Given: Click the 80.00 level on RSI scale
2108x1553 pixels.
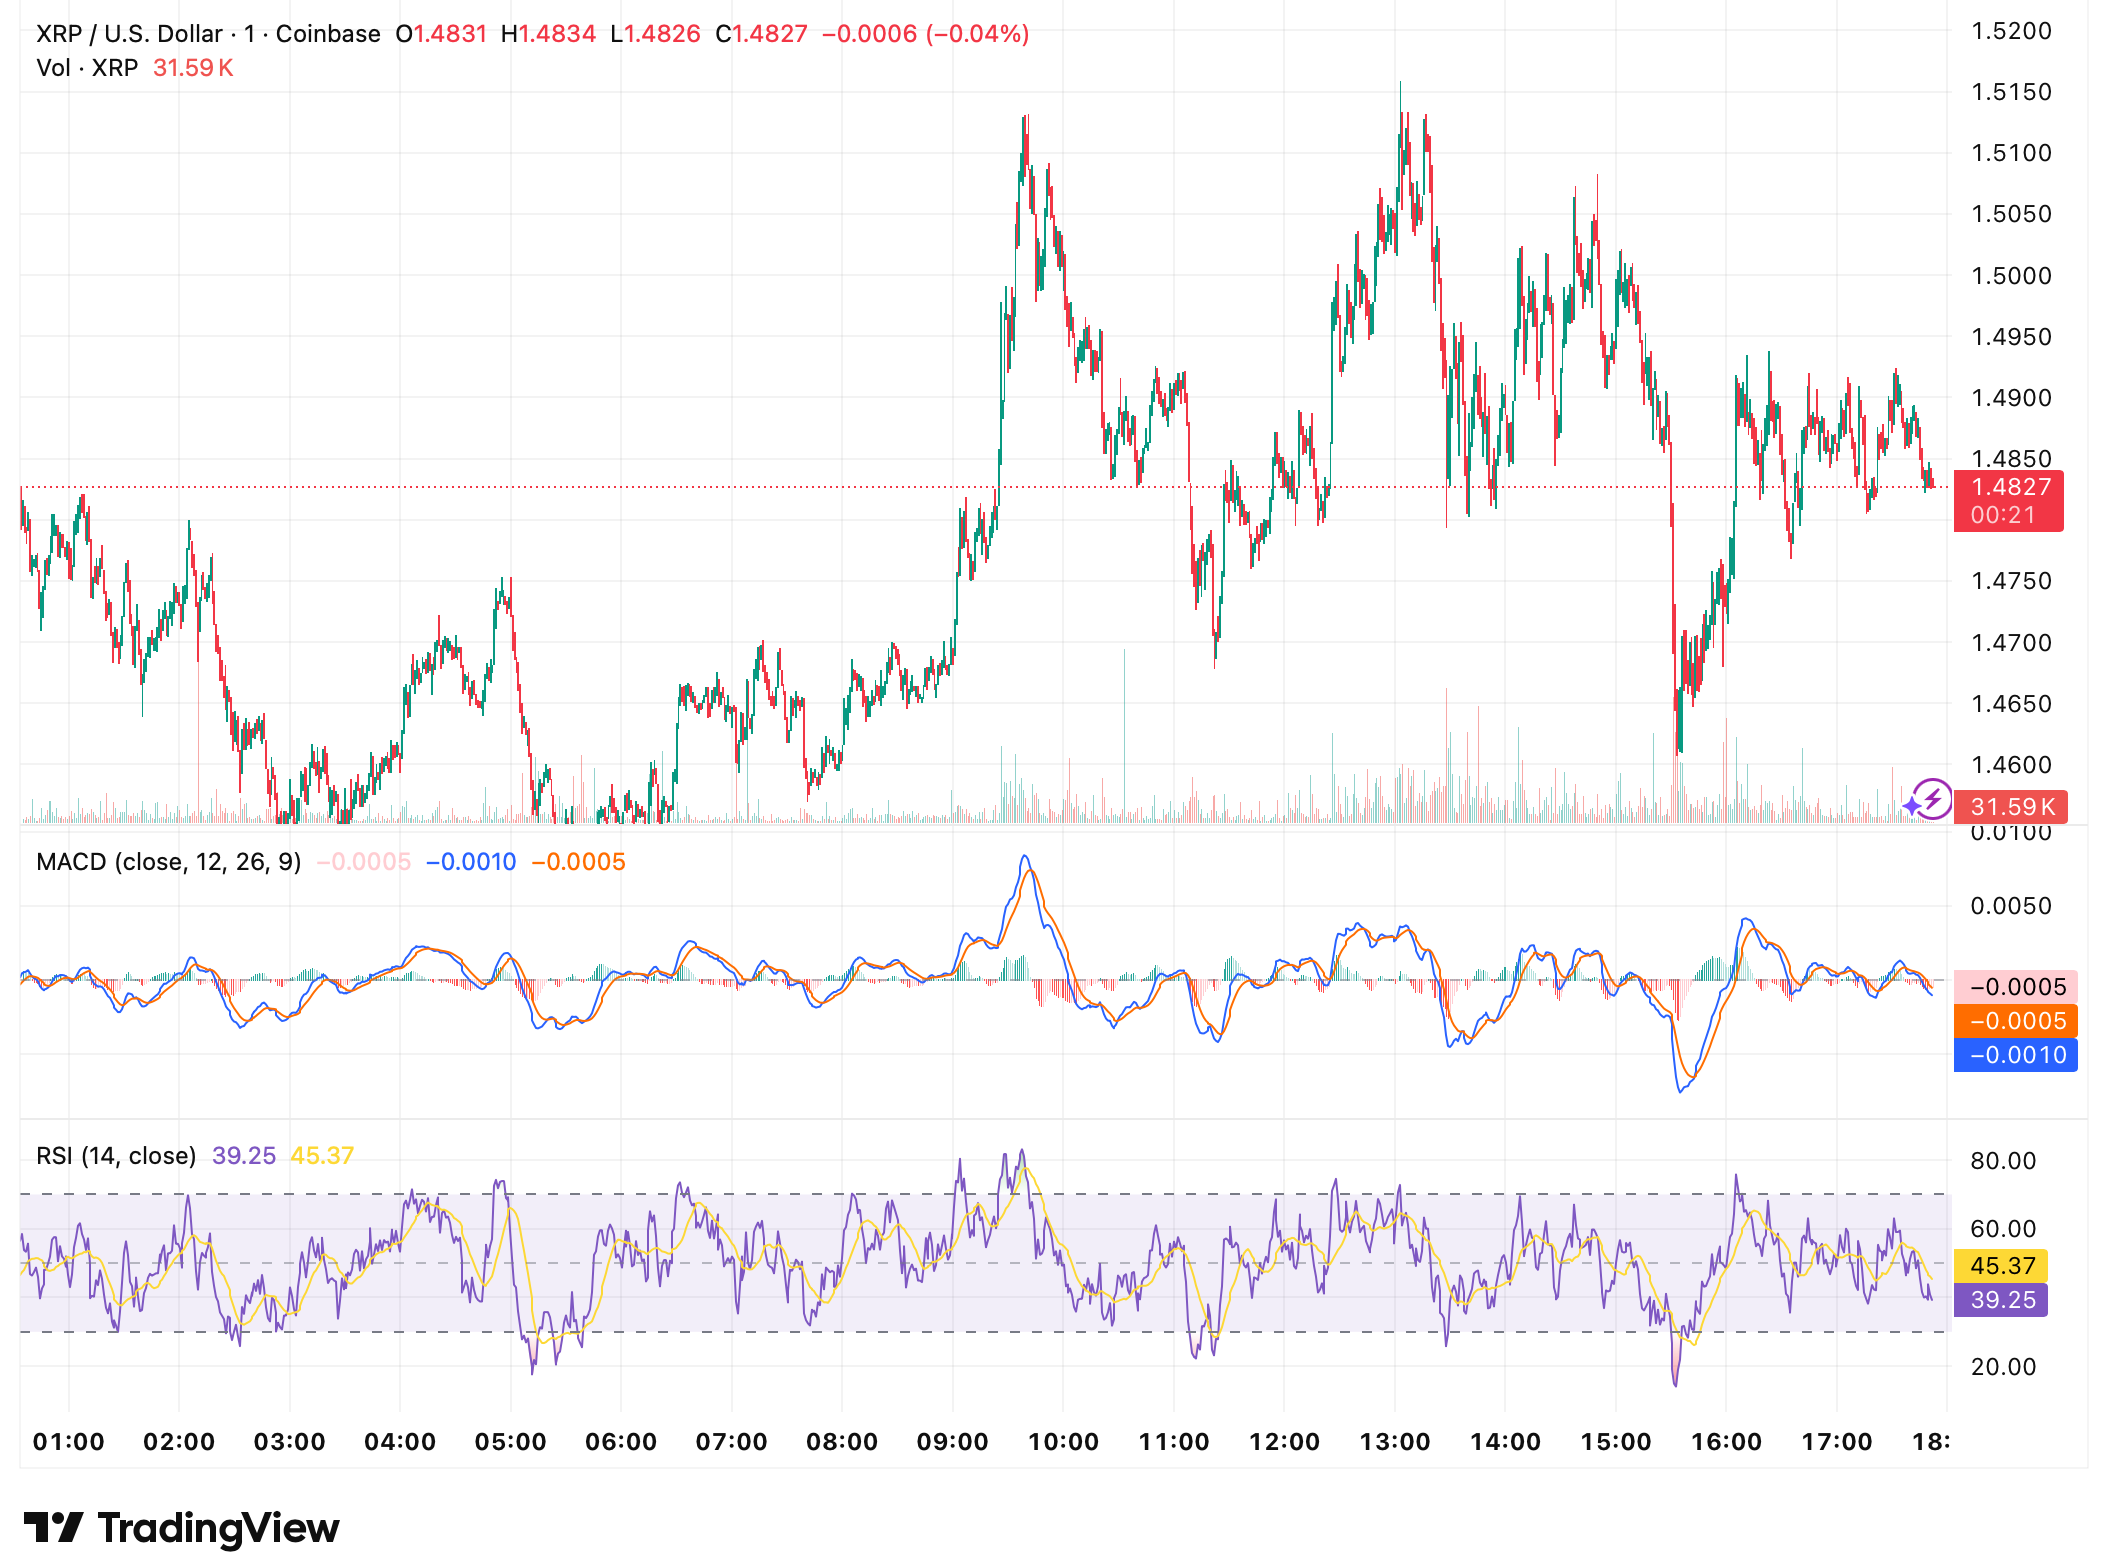Looking at the screenshot, I should coord(2002,1161).
